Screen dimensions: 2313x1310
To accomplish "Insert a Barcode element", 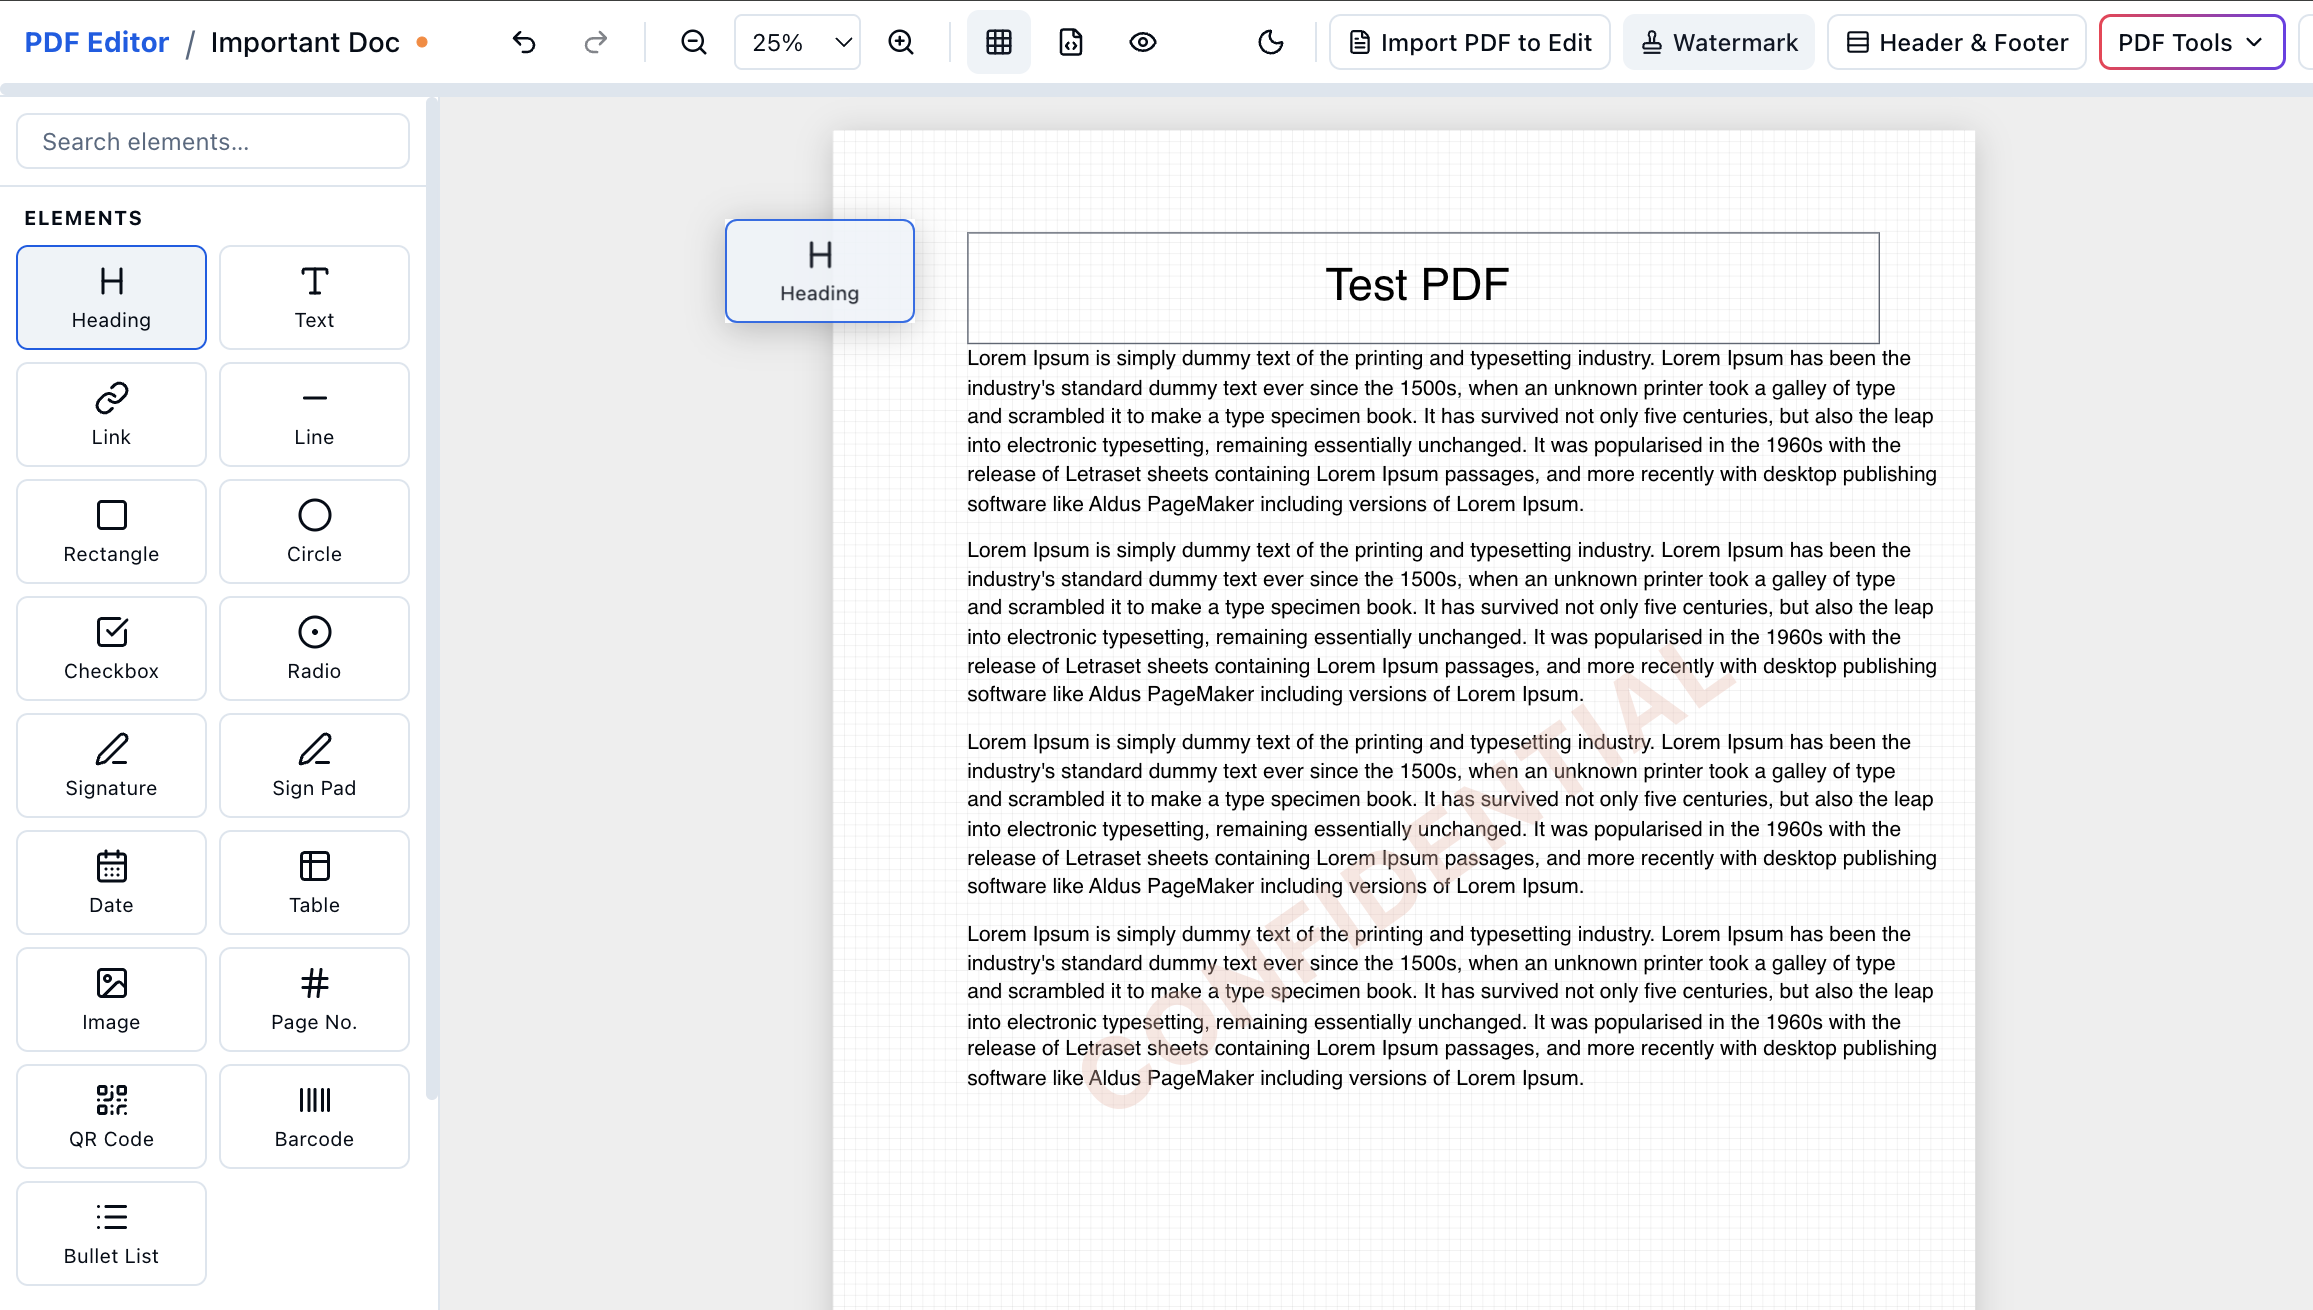I will [314, 1116].
